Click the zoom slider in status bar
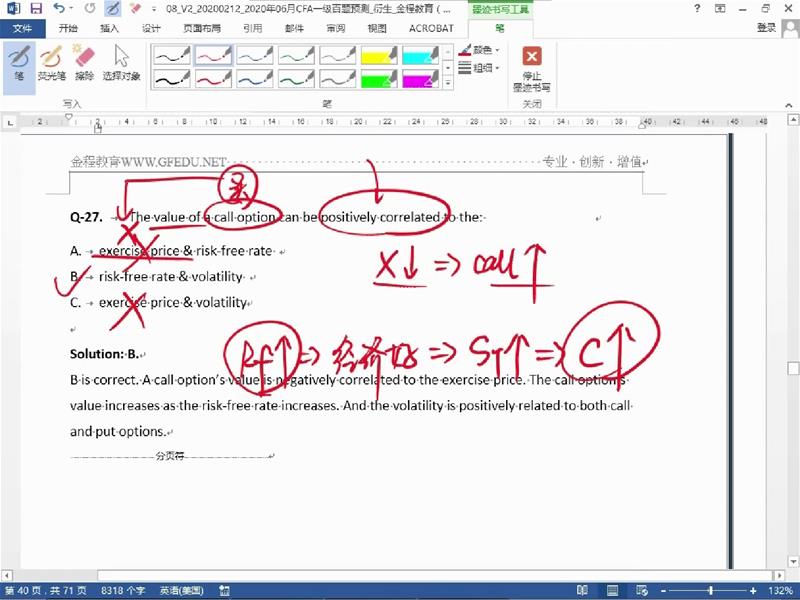 (710, 591)
